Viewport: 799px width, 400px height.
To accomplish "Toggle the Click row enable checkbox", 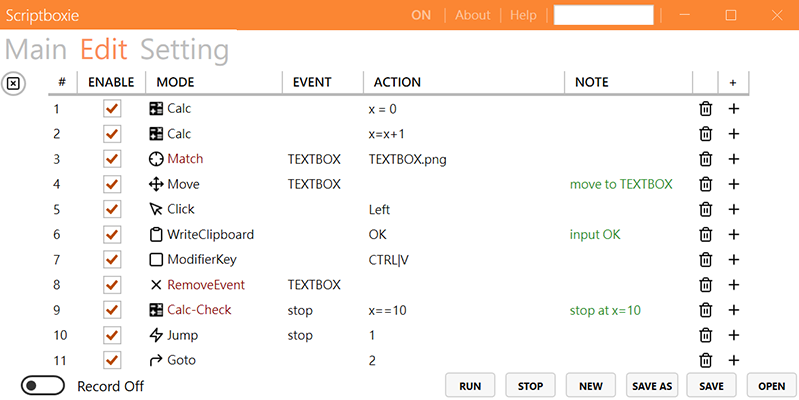I will [112, 209].
